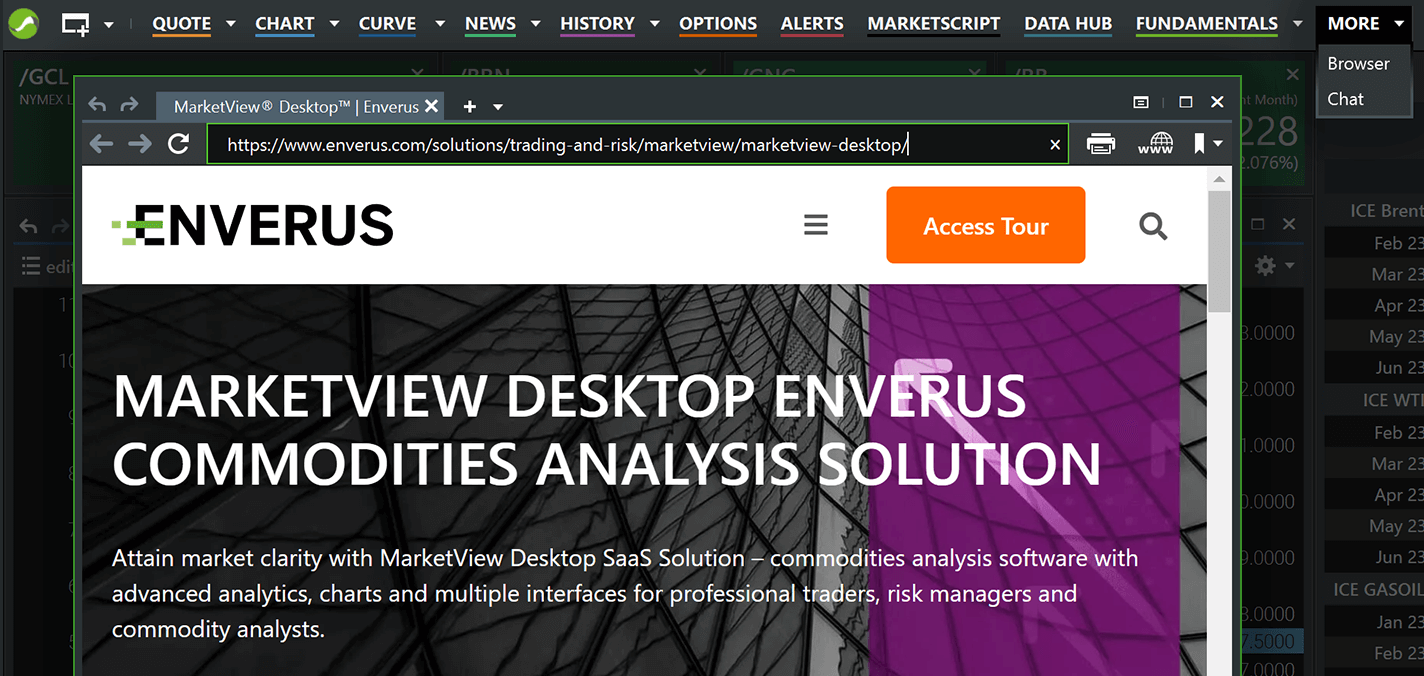Open the QUOTE menu
Viewport: 1424px width, 676px height.
pos(182,24)
